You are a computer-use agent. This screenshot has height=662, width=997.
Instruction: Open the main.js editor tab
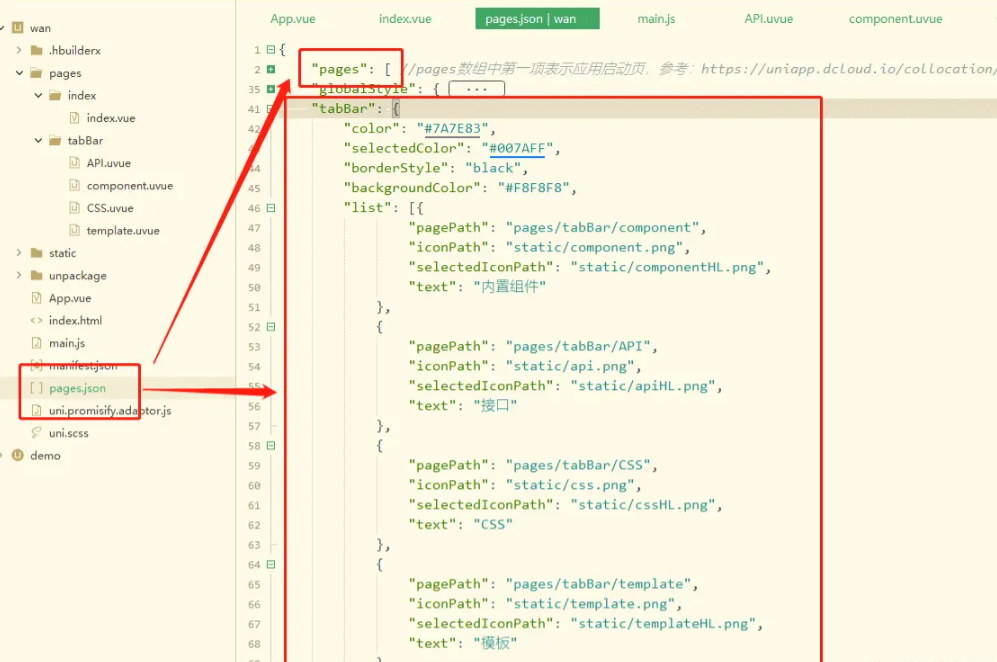656,18
